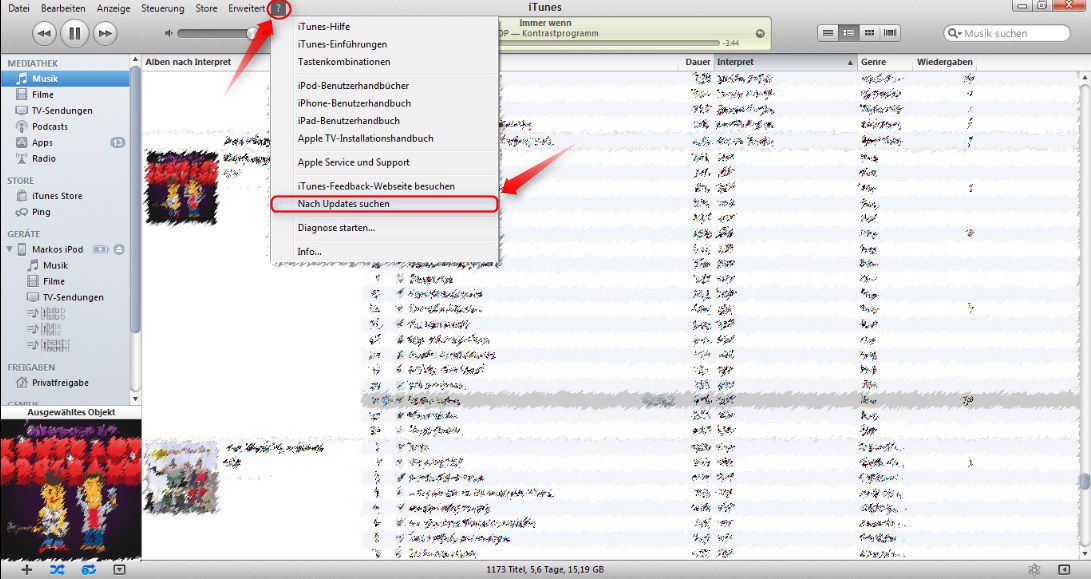The image size is (1091, 579).
Task: Switch to the Cover Flow view icon
Action: click(891, 33)
